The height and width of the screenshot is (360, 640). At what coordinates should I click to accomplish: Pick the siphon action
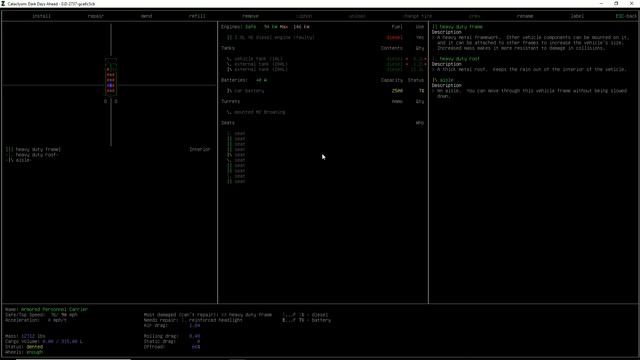(x=304, y=16)
